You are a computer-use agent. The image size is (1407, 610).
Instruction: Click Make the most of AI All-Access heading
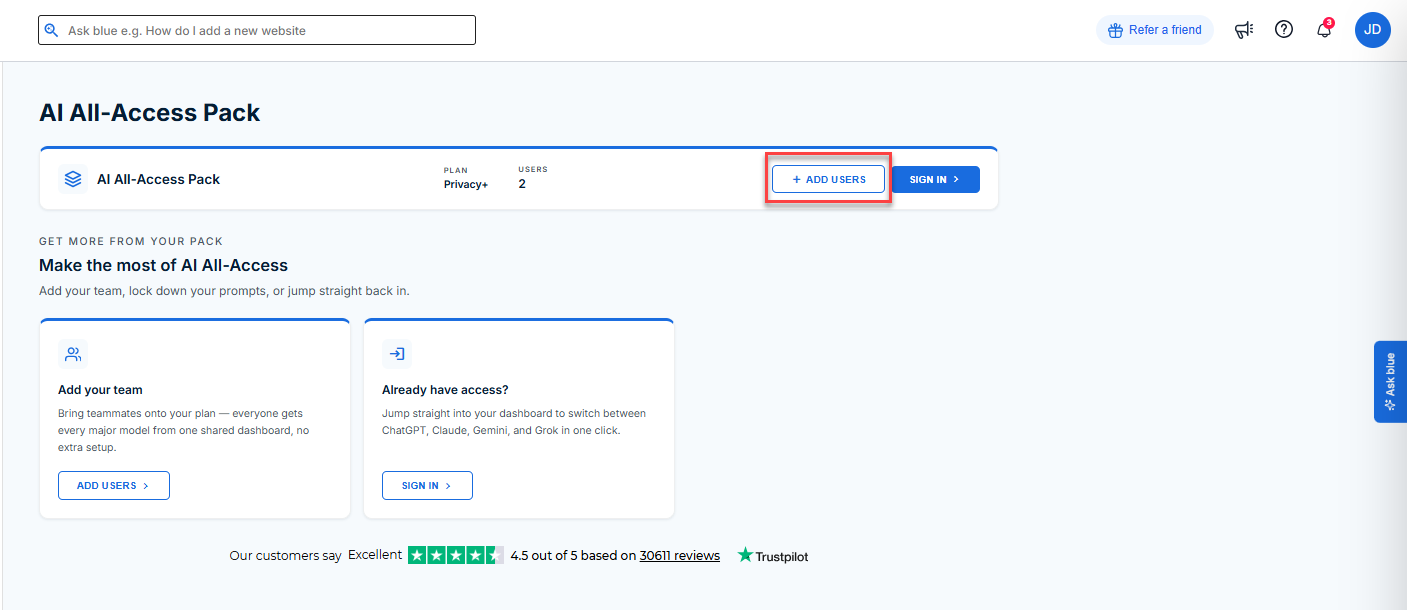tap(163, 265)
